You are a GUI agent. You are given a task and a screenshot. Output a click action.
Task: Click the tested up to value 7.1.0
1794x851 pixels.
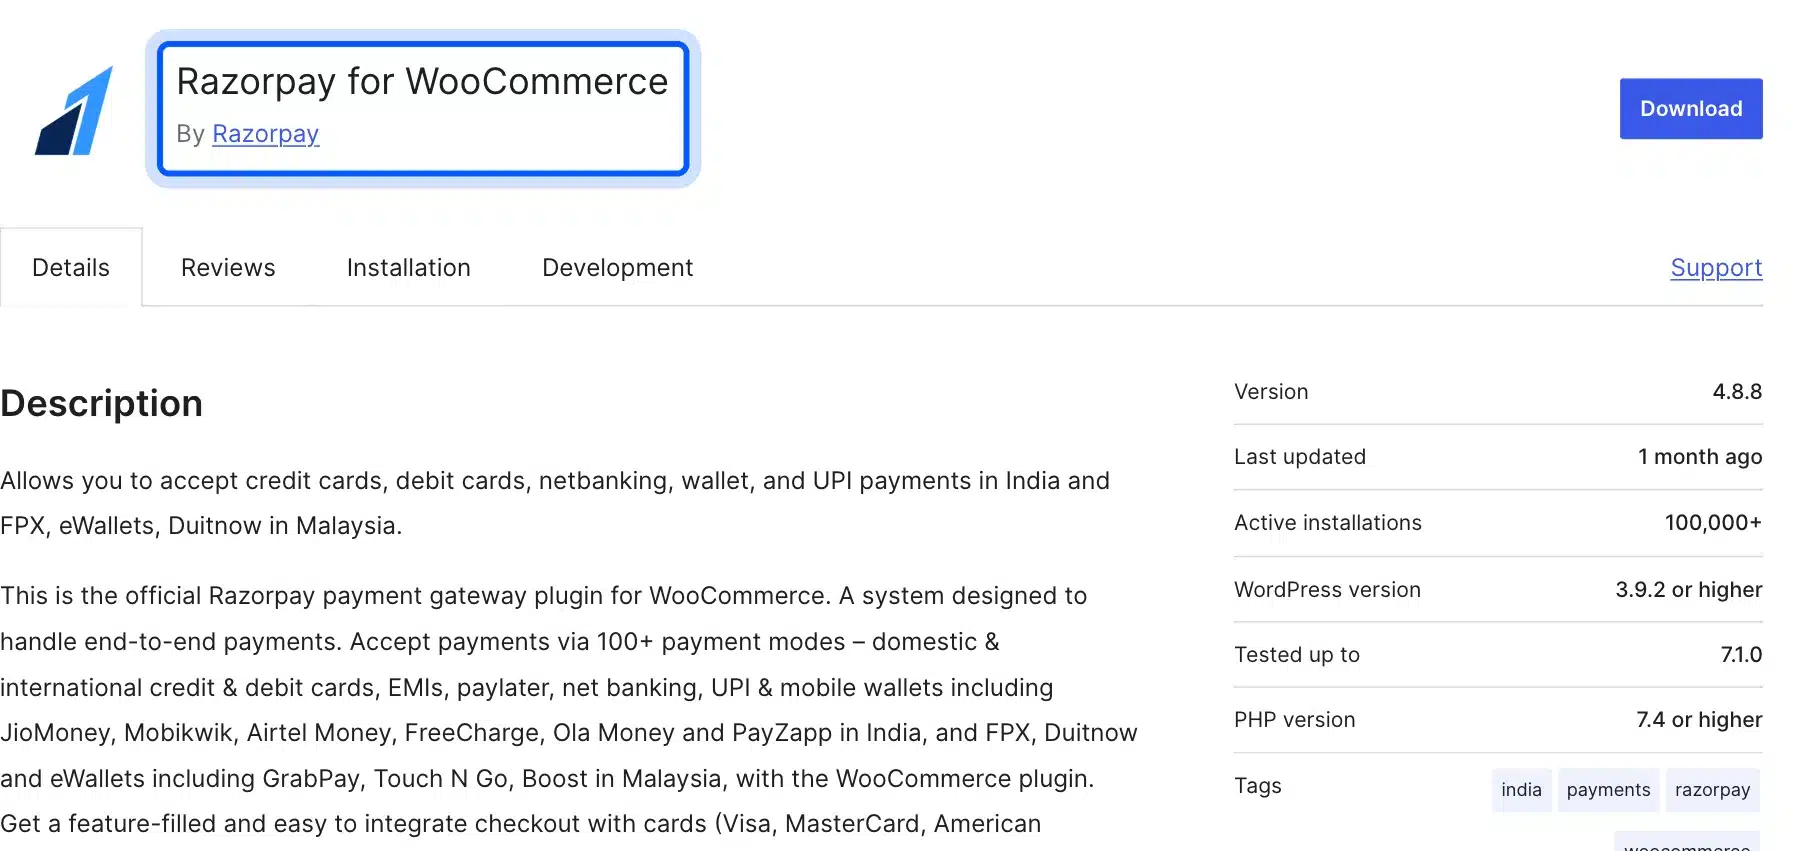pos(1741,655)
